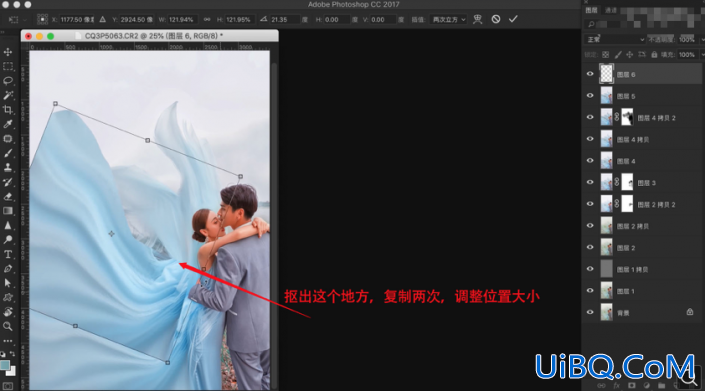Select the Rotate View / Hand tool

point(8,312)
